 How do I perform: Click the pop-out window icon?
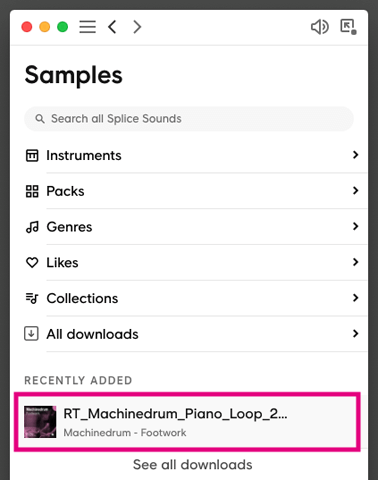click(x=348, y=27)
